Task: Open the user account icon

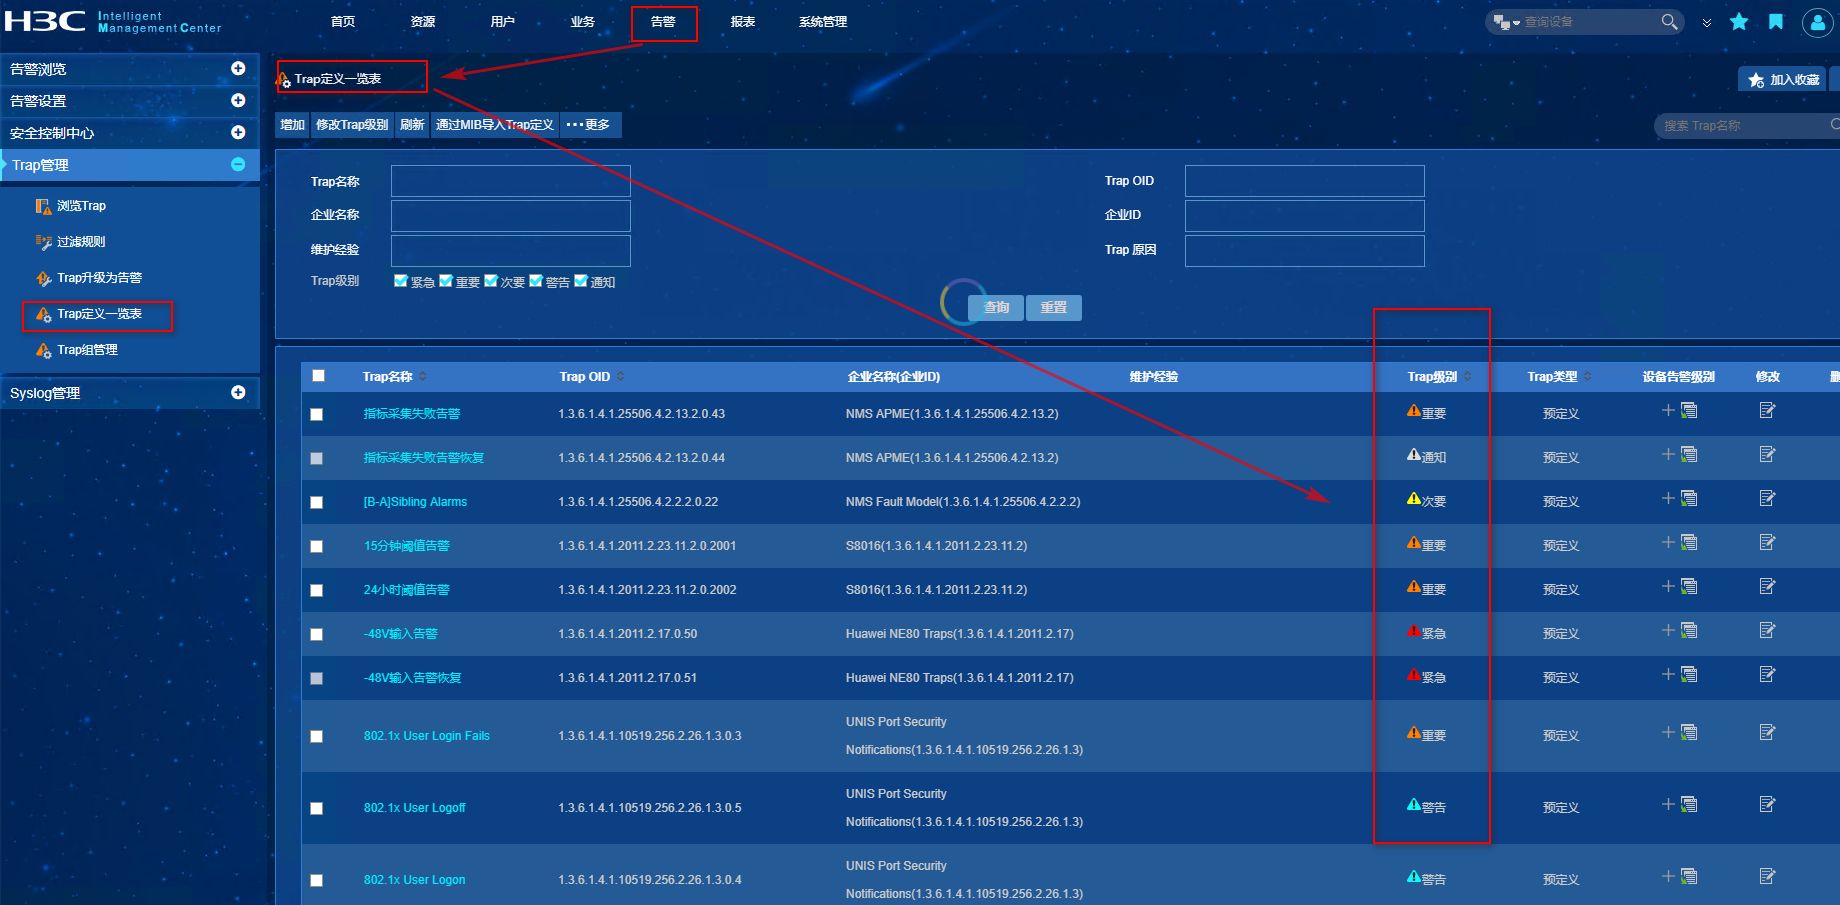Action: 1817,22
